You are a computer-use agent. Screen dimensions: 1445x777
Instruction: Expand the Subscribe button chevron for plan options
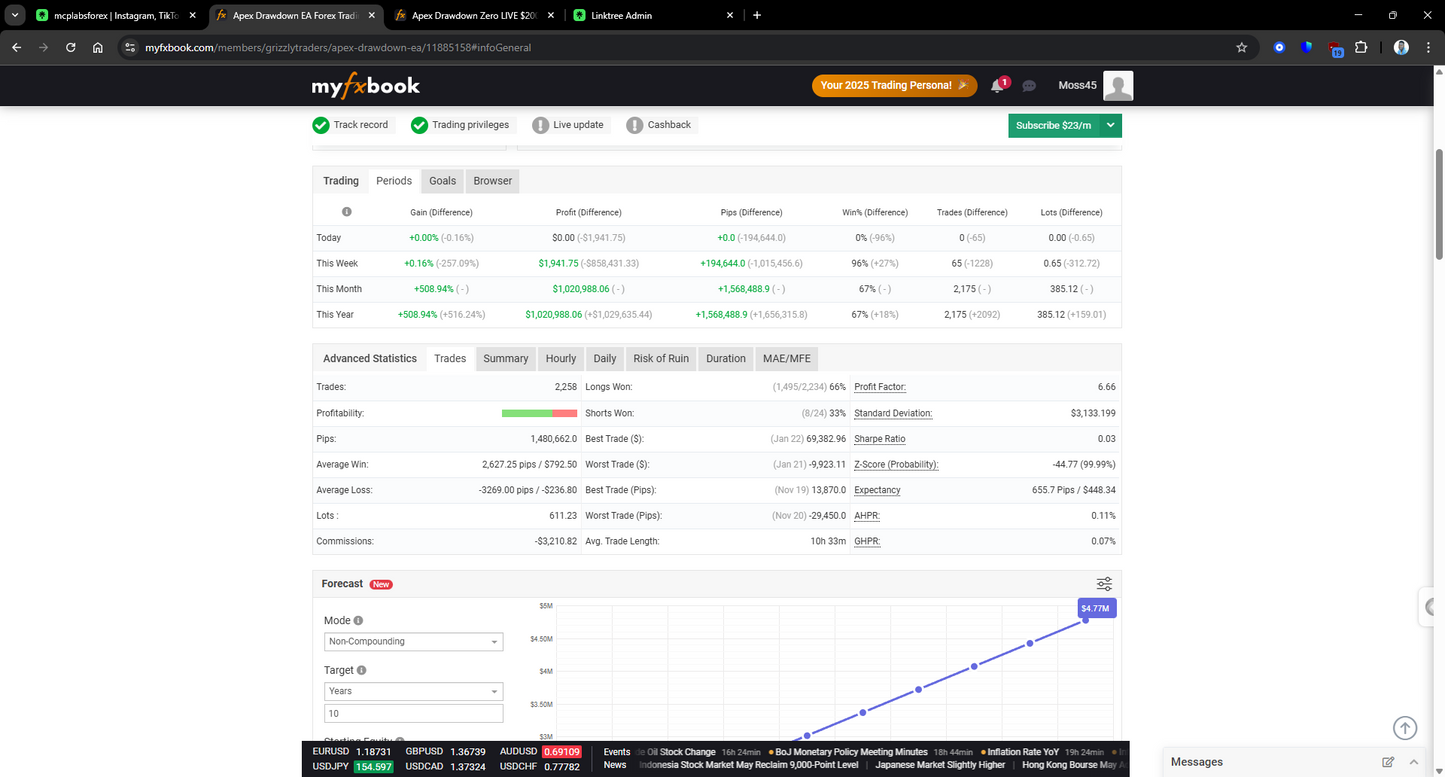1110,125
